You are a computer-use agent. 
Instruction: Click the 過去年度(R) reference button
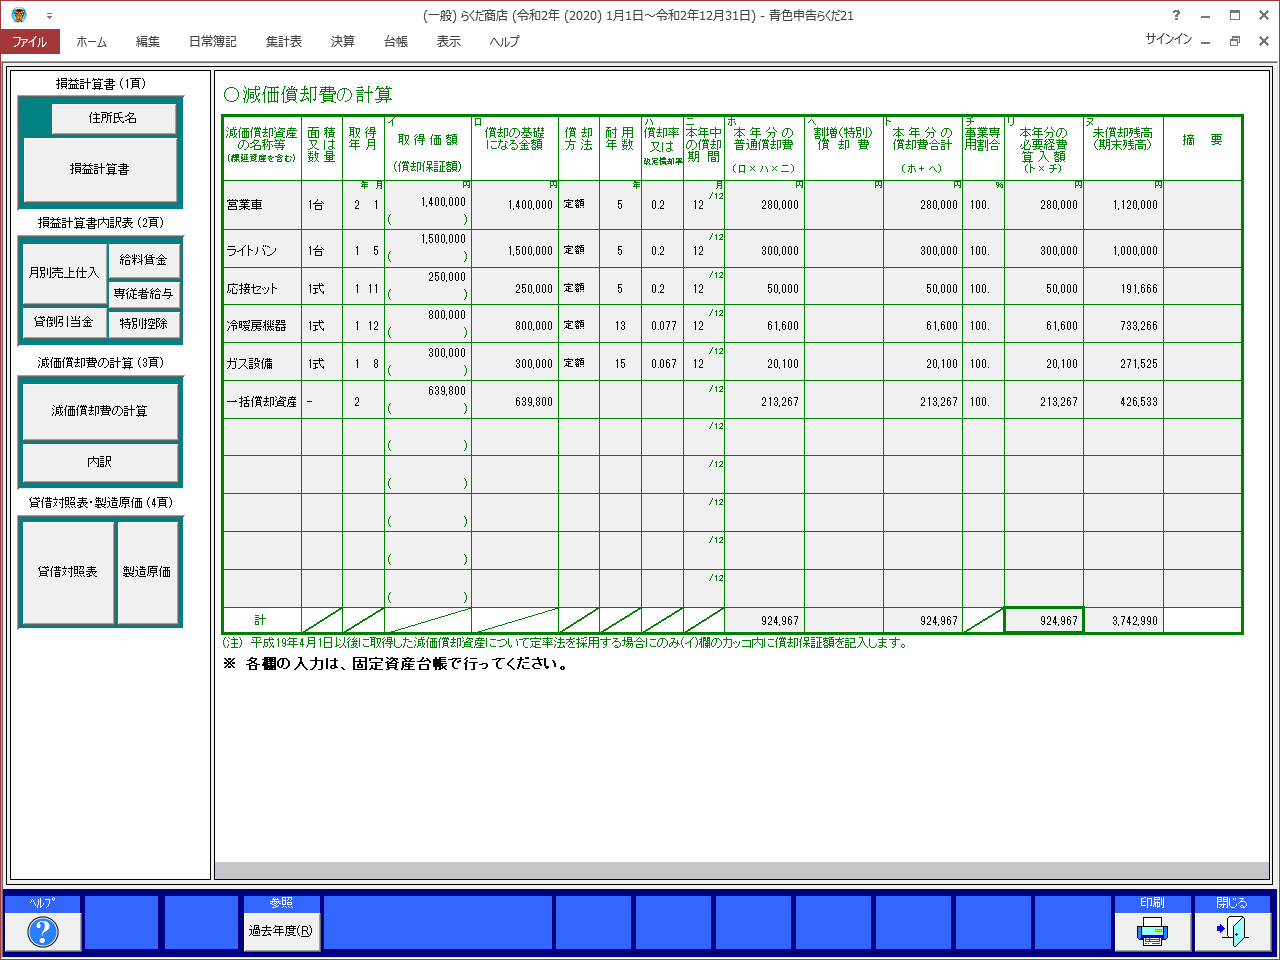click(281, 931)
